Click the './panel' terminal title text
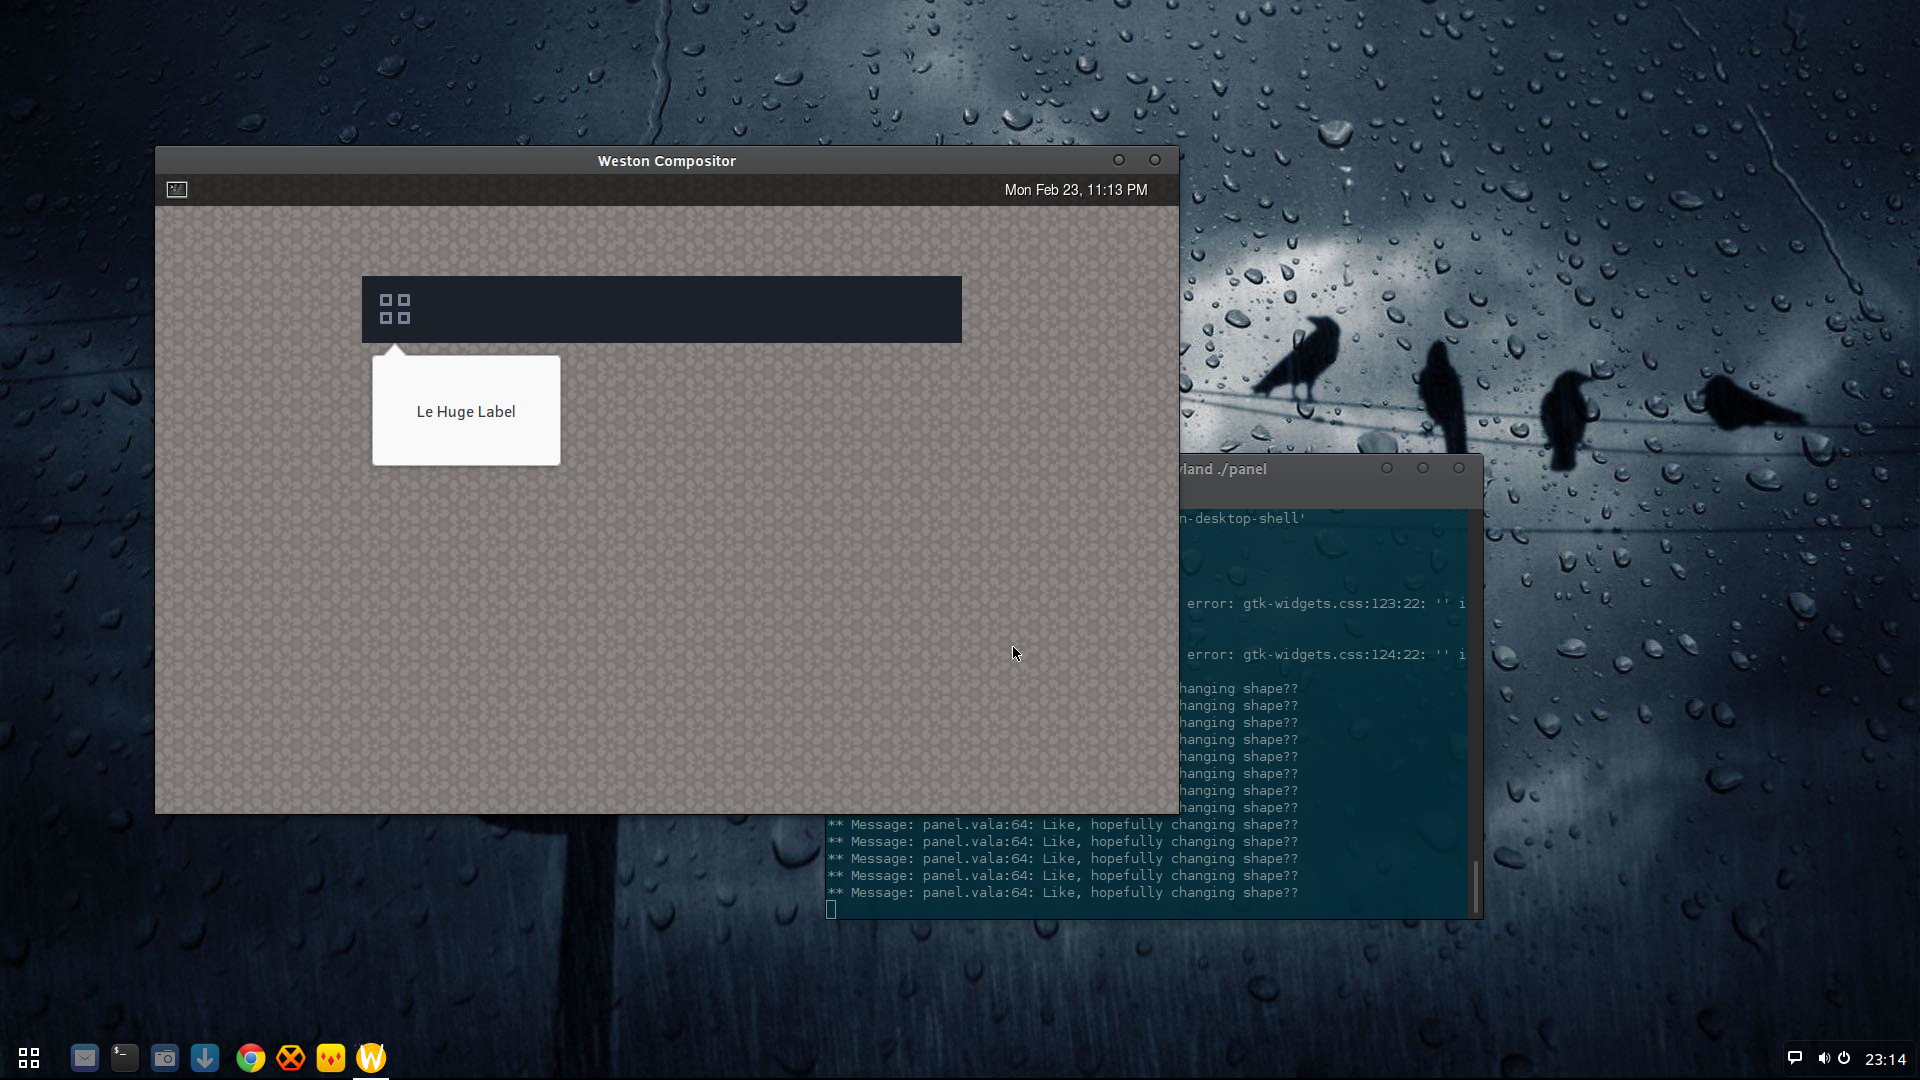The height and width of the screenshot is (1080, 1920). tap(1242, 469)
